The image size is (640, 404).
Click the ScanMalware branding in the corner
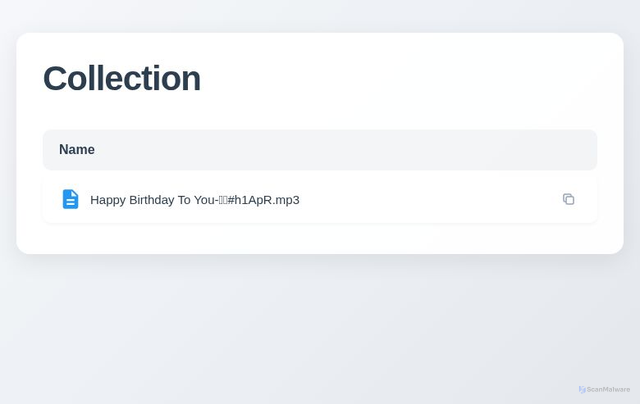(604, 389)
